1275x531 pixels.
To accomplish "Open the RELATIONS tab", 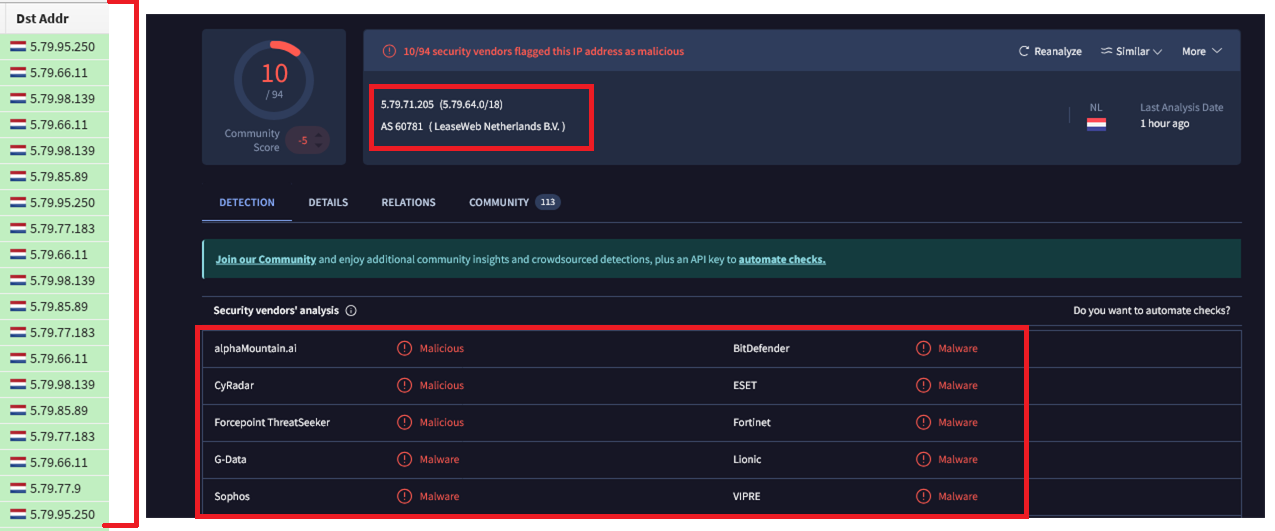I will [408, 202].
